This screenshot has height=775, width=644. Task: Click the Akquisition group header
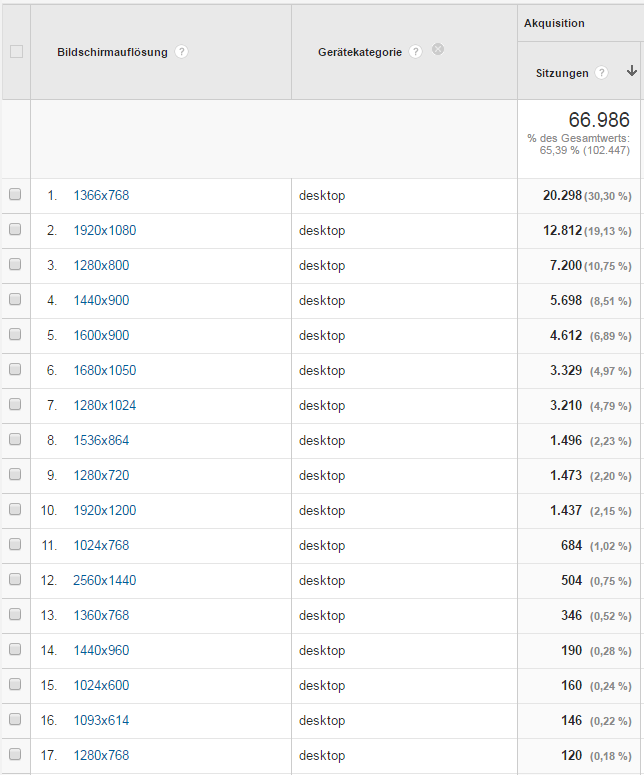point(554,23)
